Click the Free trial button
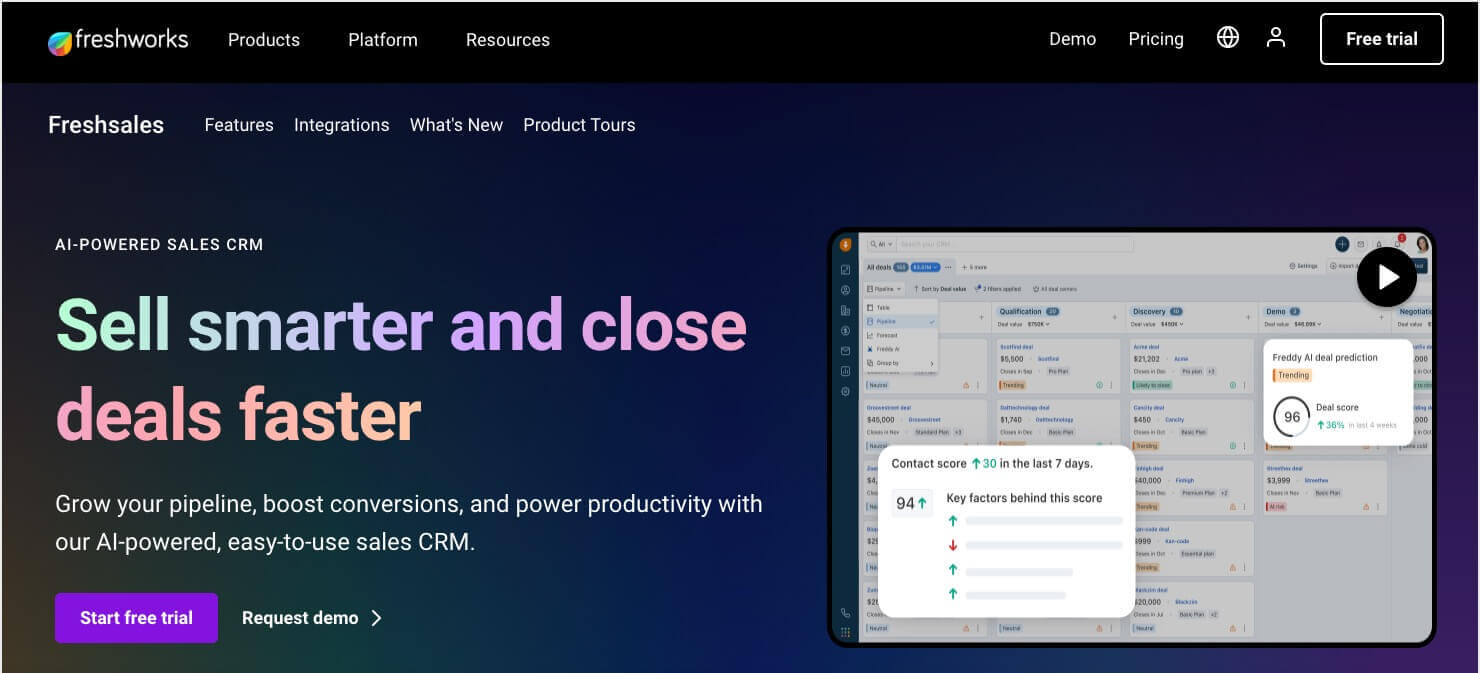This screenshot has height=673, width=1480. pos(1382,39)
